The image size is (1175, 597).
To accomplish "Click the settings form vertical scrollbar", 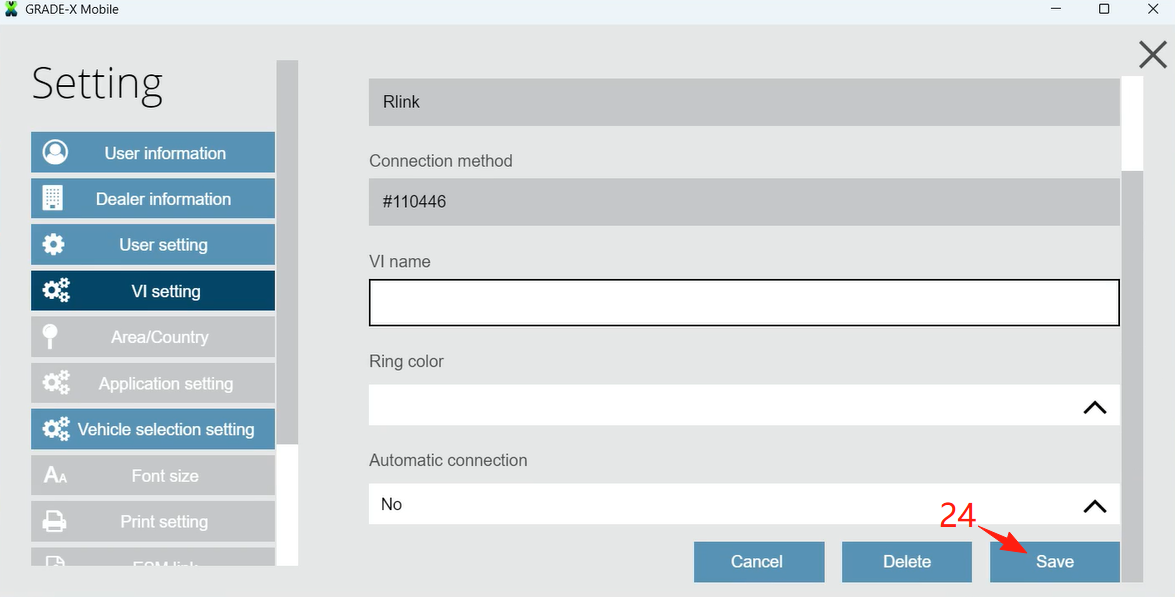I will coord(1132,370).
